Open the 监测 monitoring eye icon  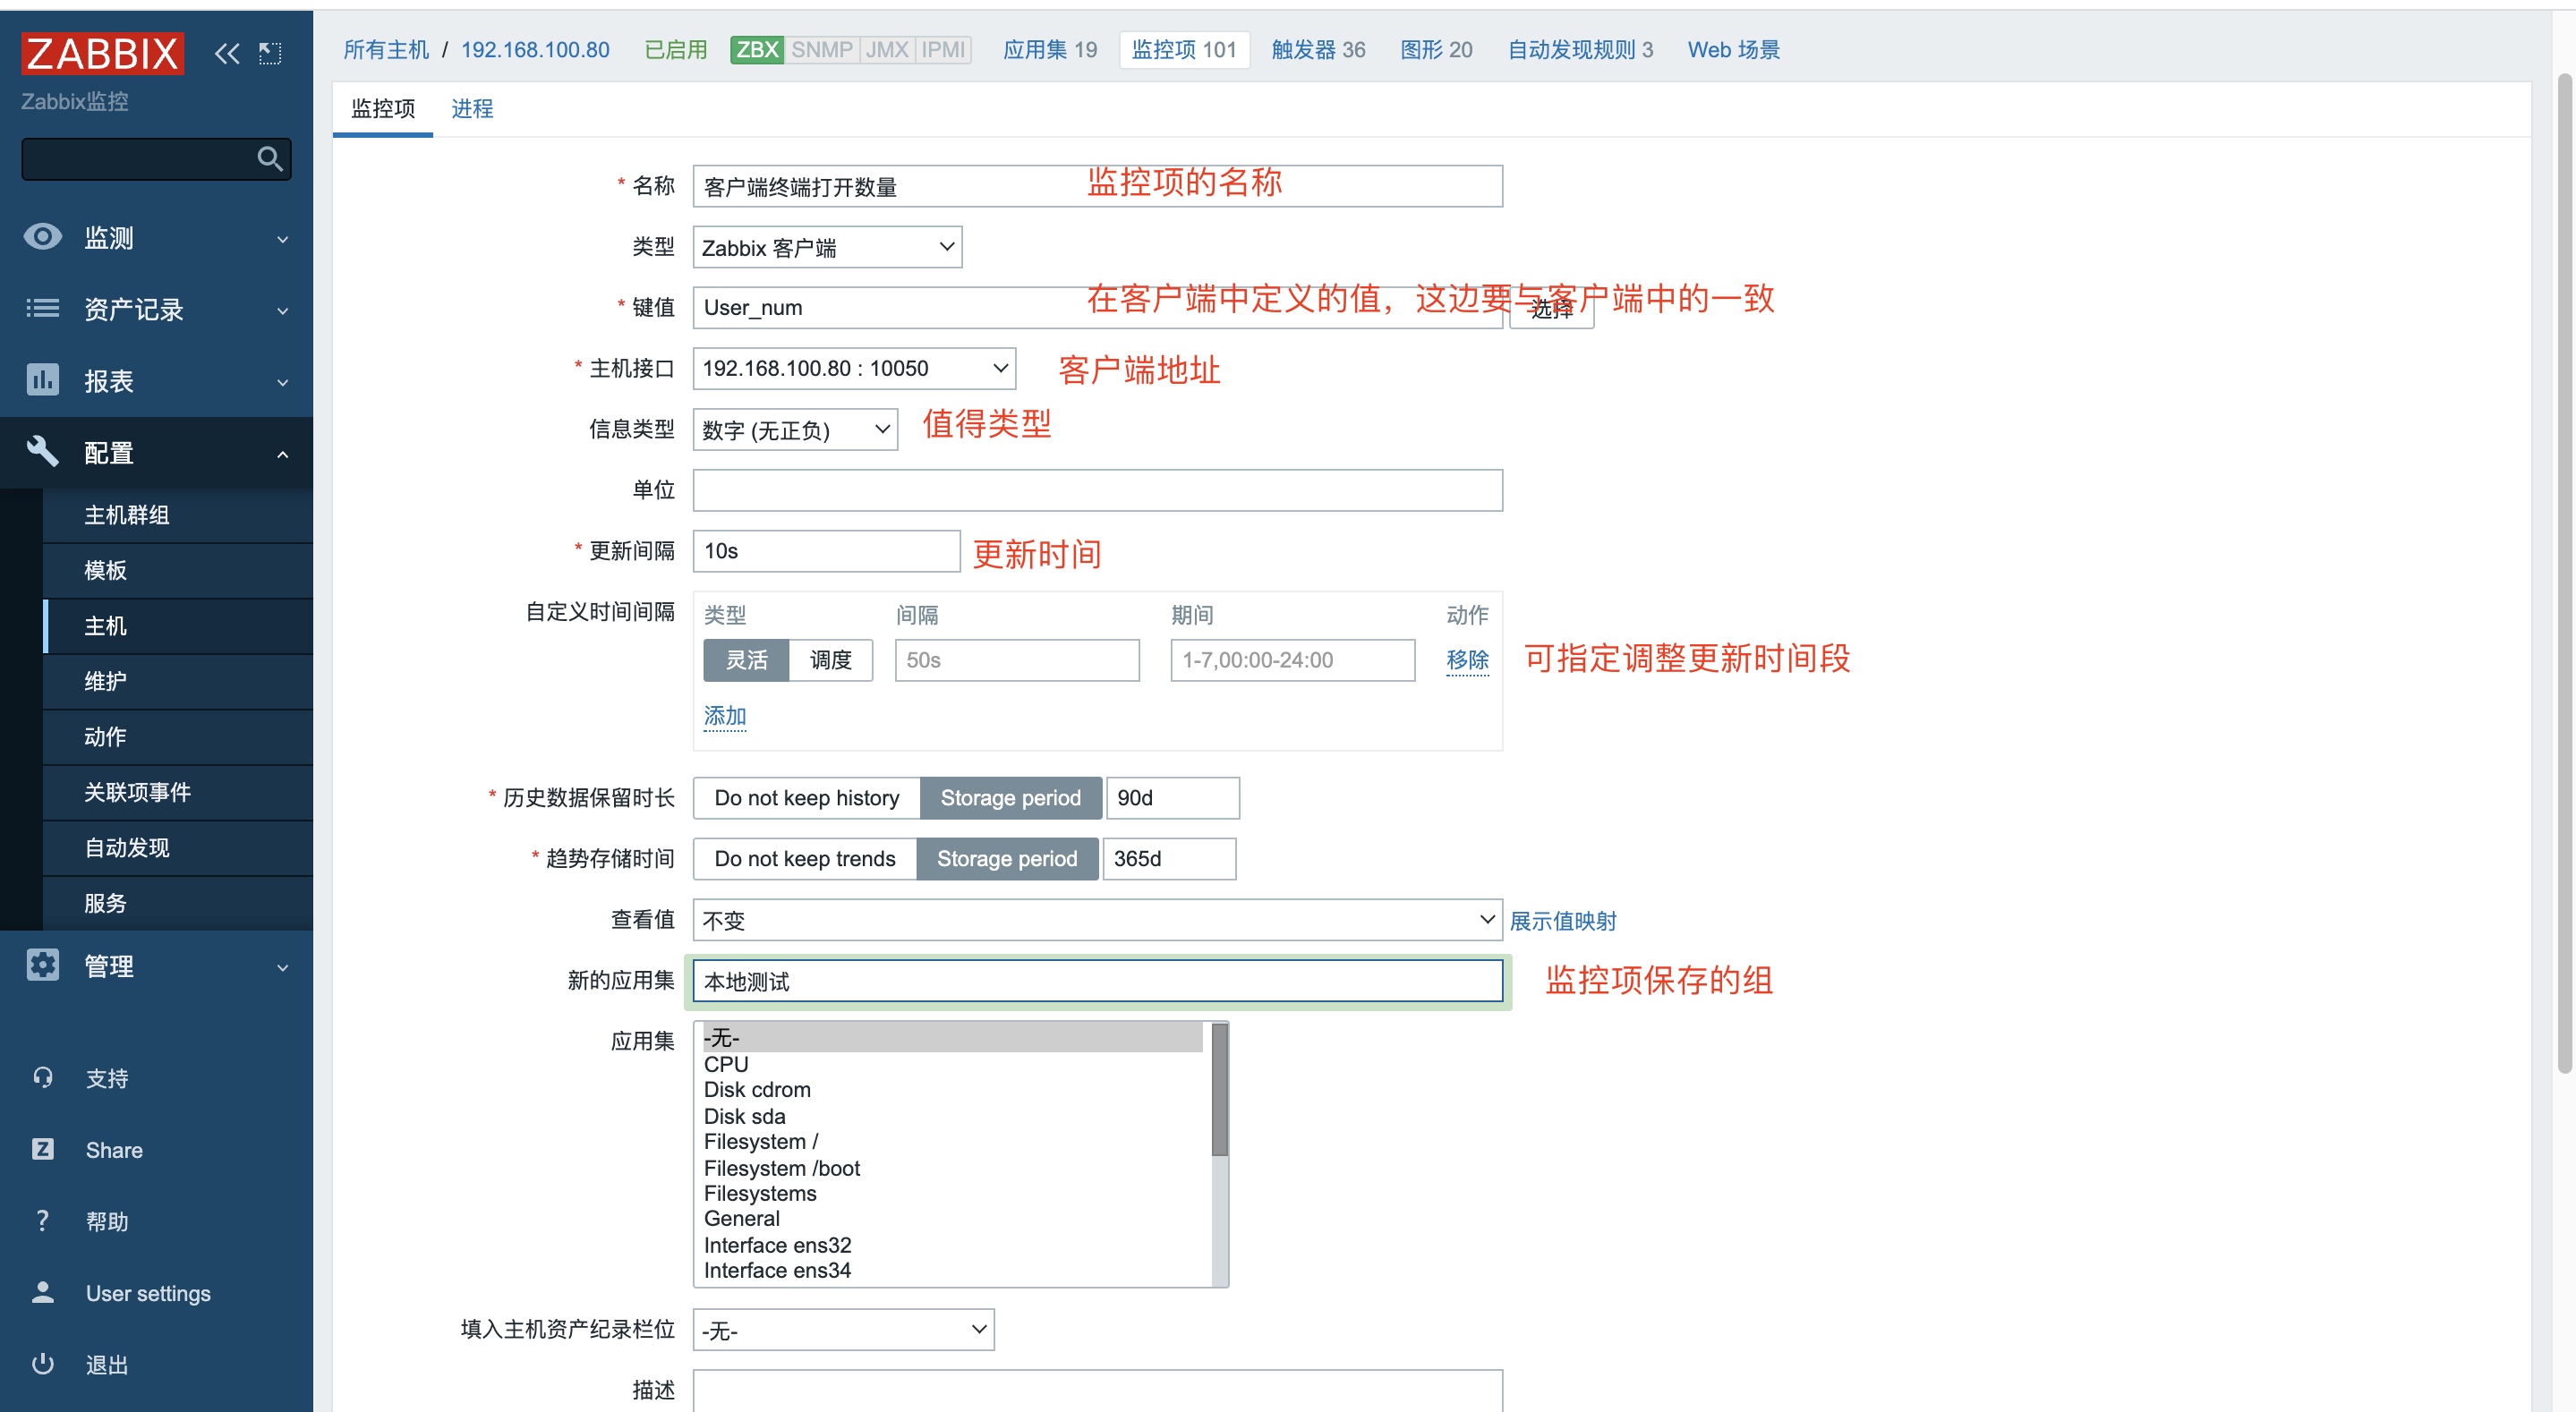(42, 237)
